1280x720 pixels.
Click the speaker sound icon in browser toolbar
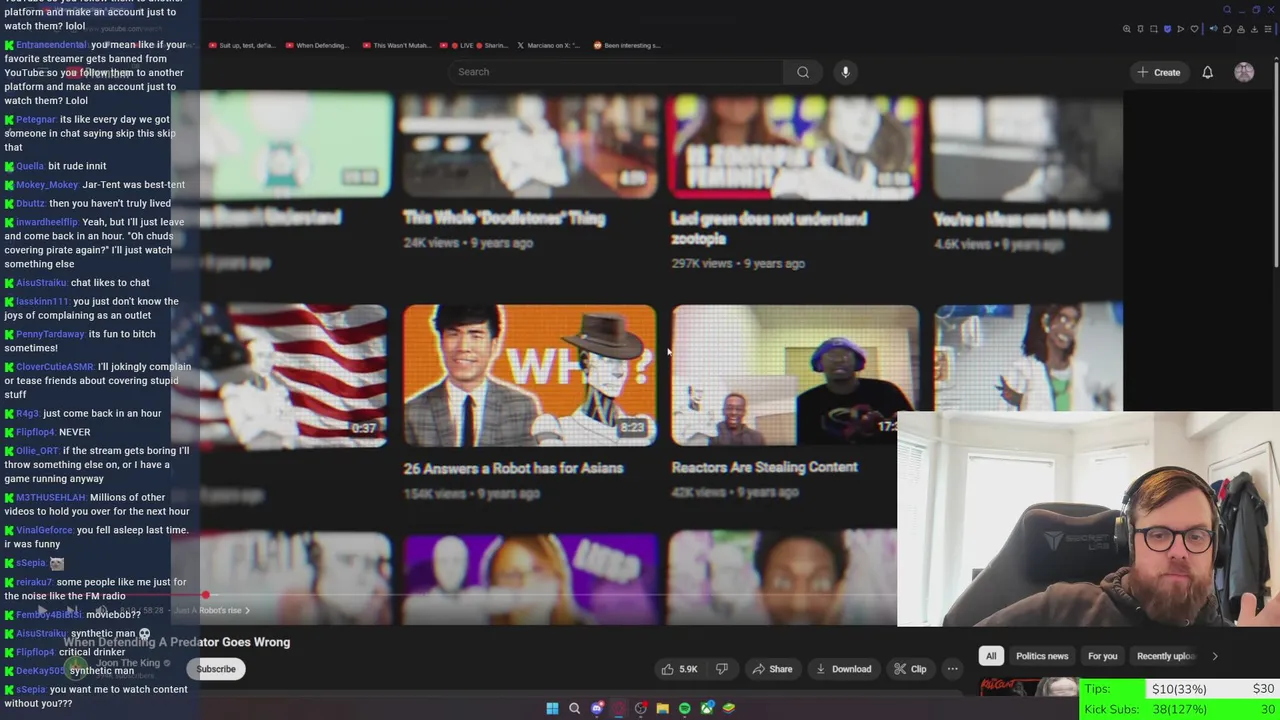click(x=1214, y=29)
